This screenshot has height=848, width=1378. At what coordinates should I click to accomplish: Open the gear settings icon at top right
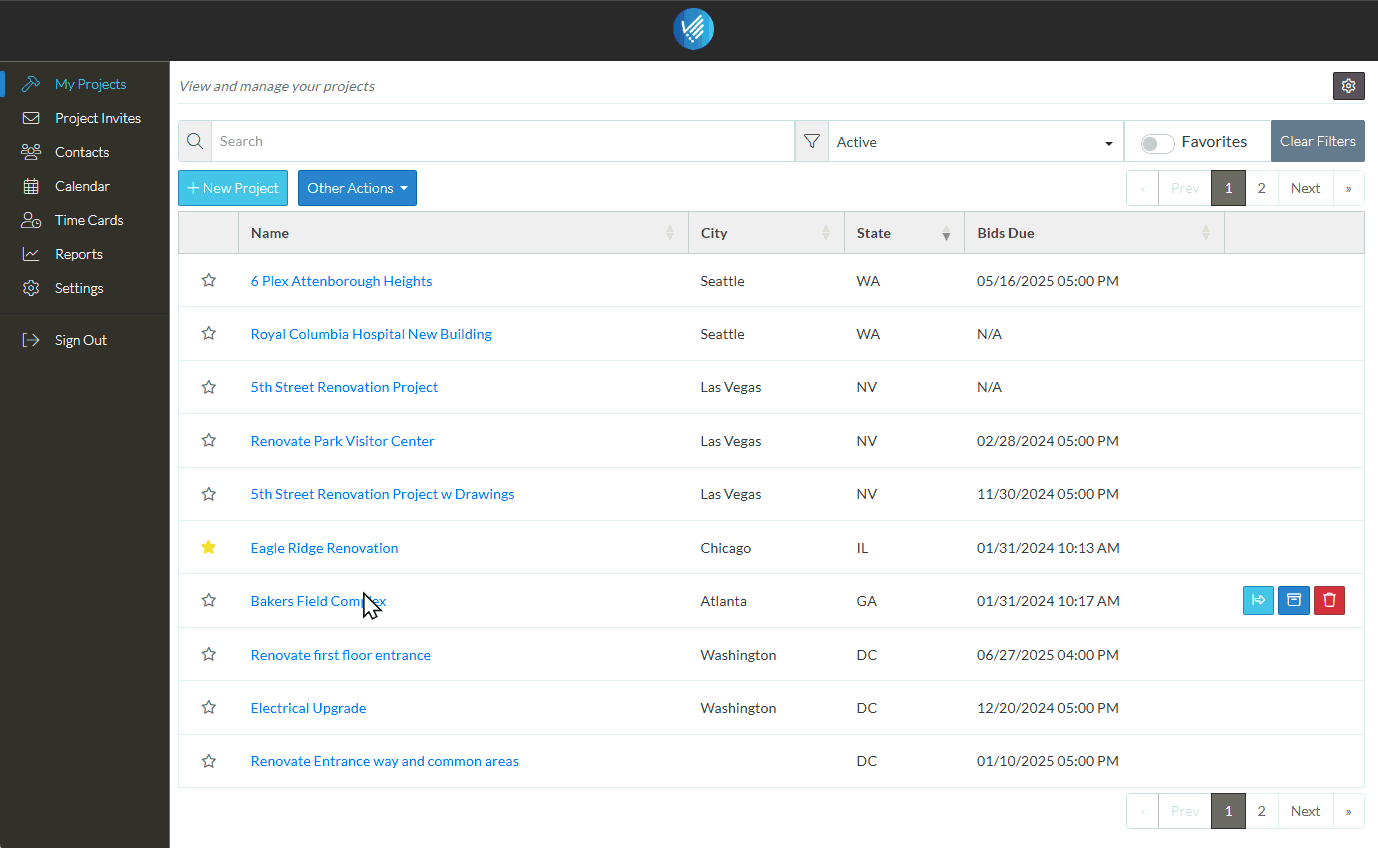1348,86
